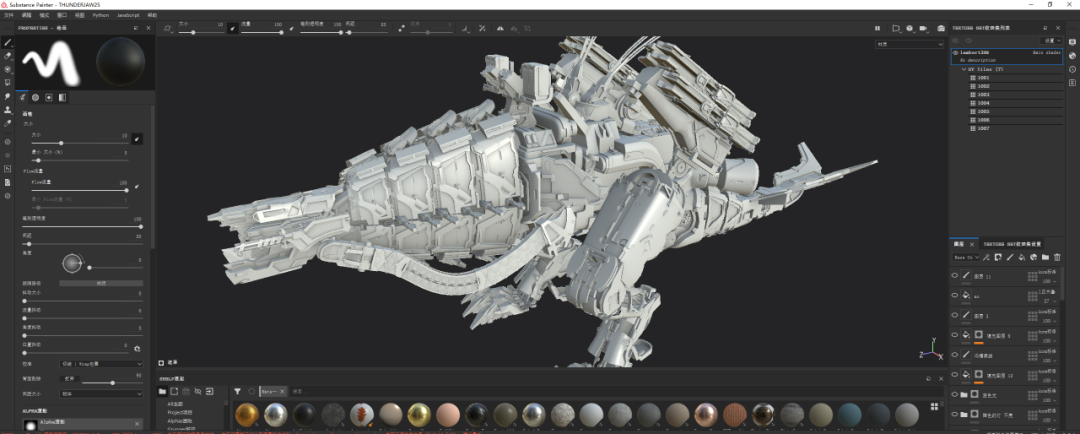
Task: Select the Polygon Fill tool
Action: point(8,83)
